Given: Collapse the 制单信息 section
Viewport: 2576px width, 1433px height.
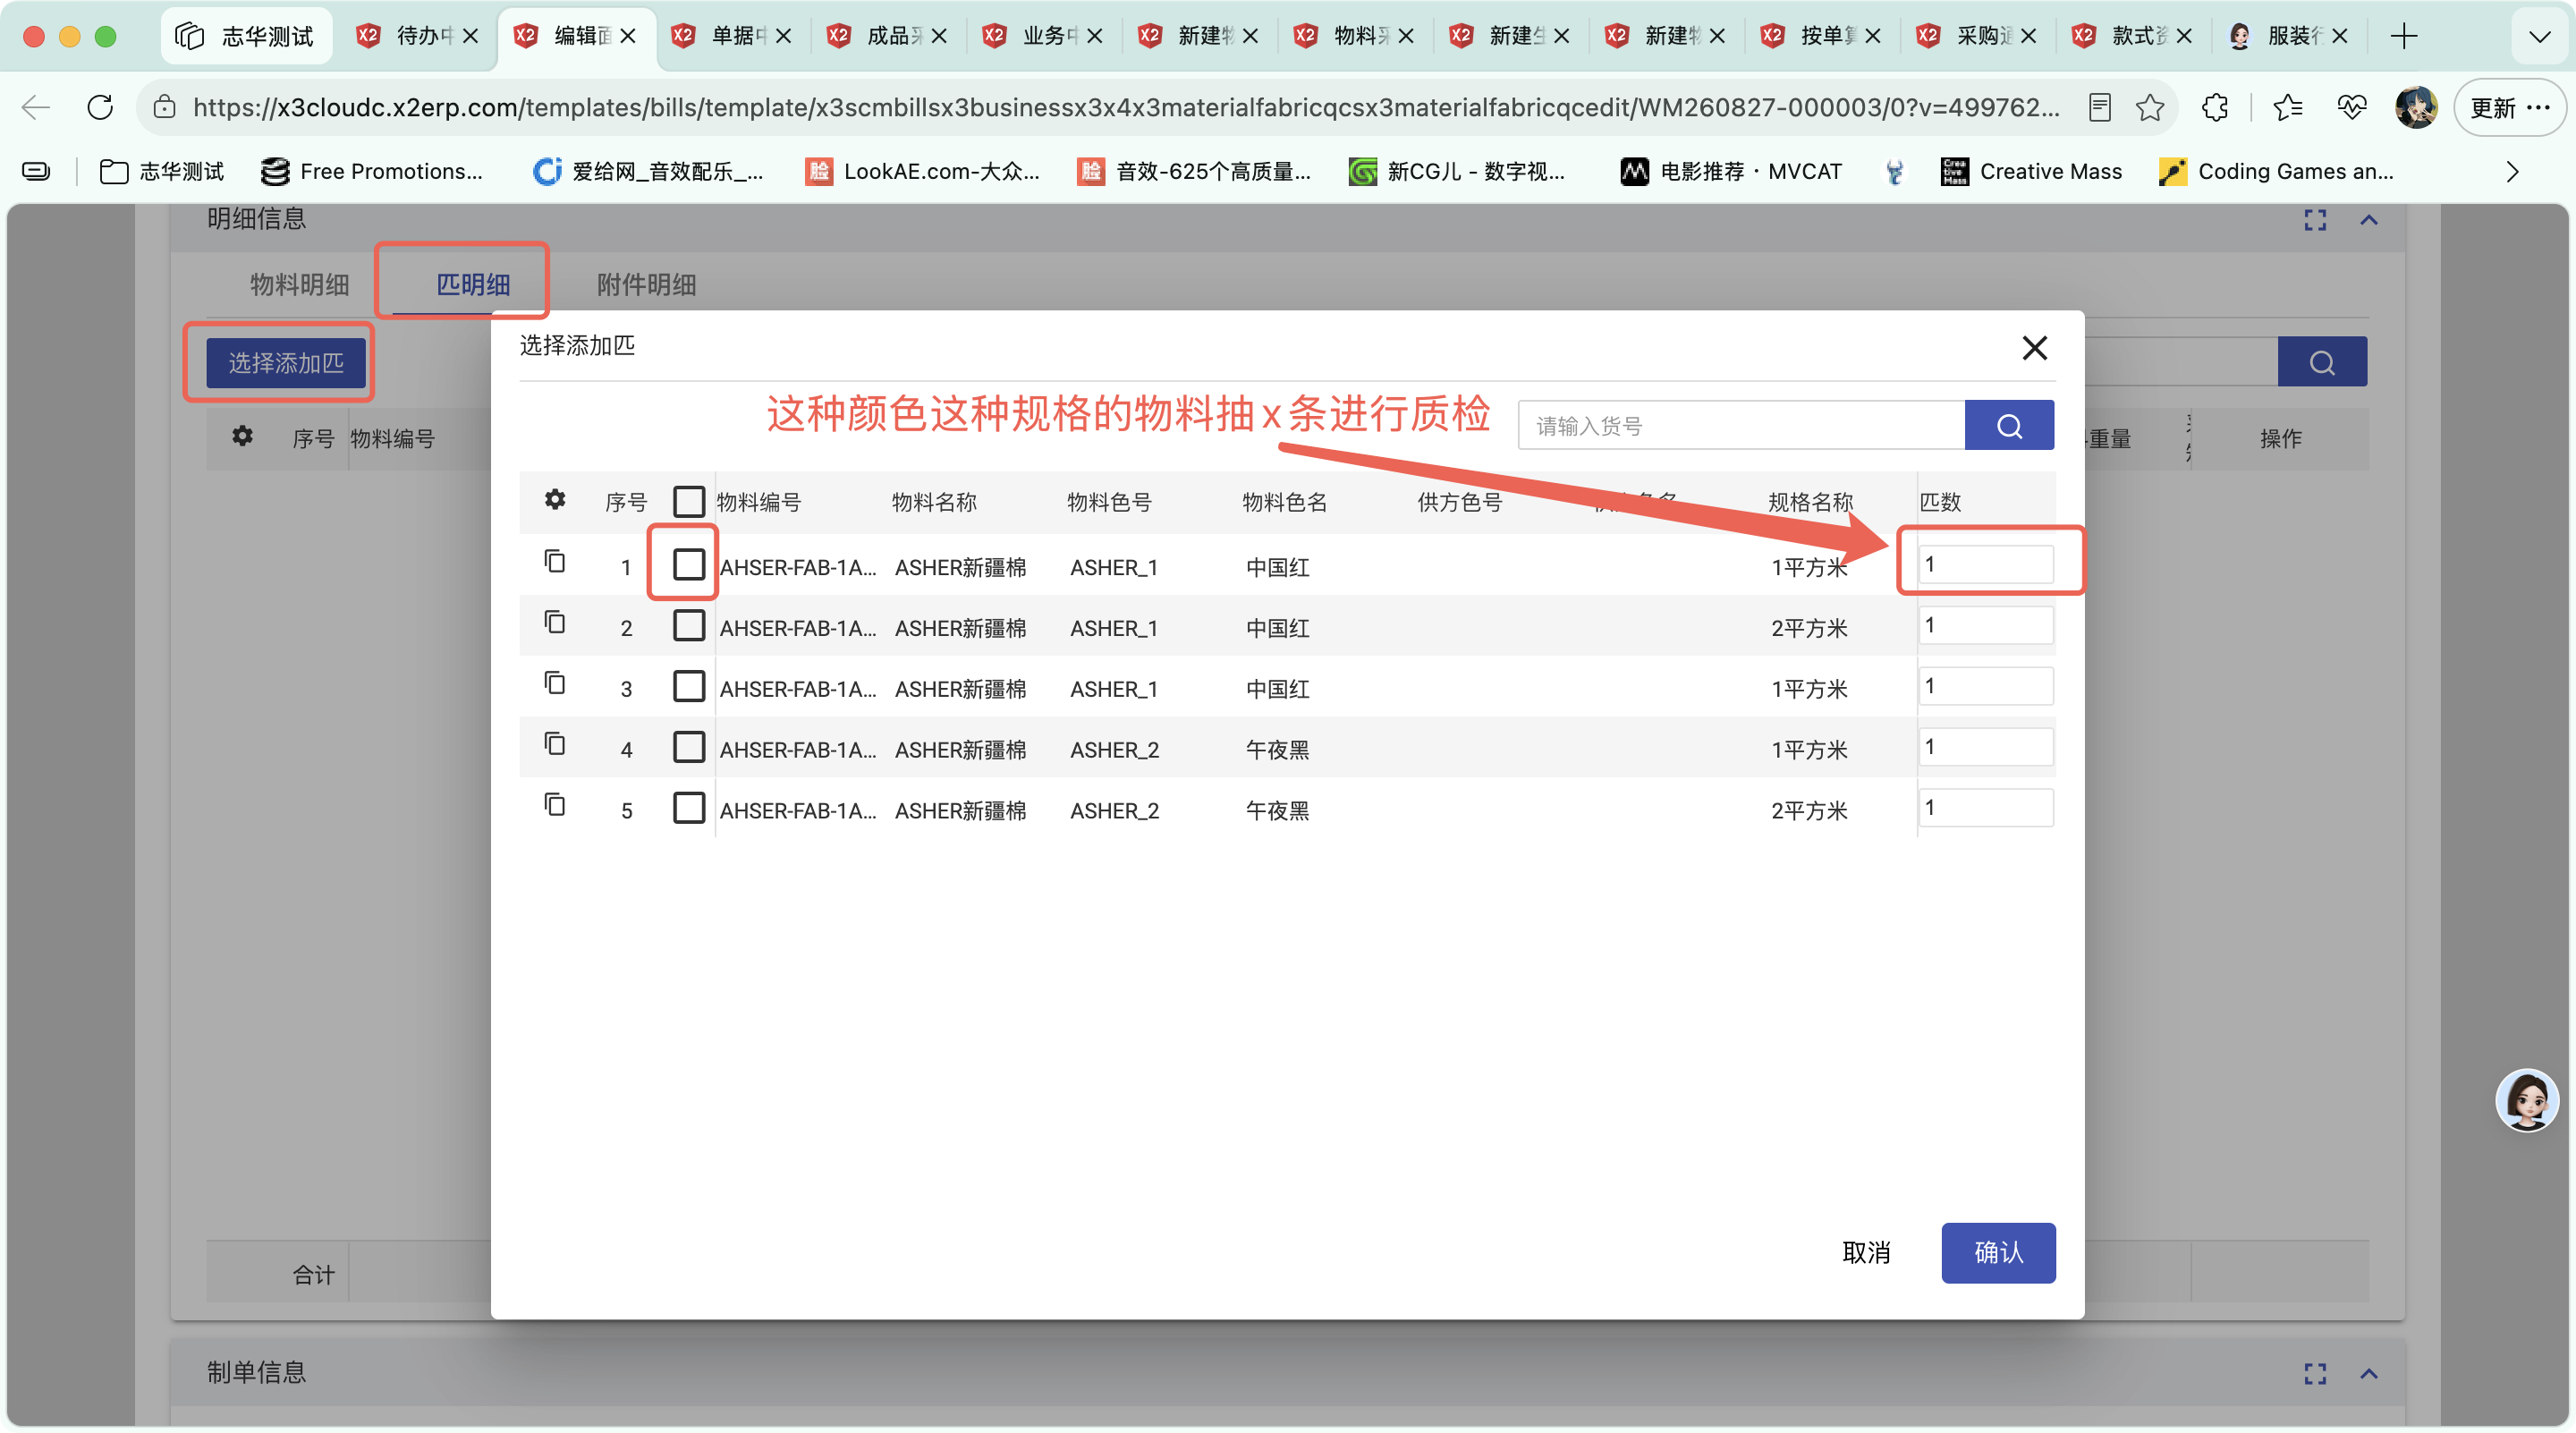Looking at the screenshot, I should click(x=2369, y=1374).
